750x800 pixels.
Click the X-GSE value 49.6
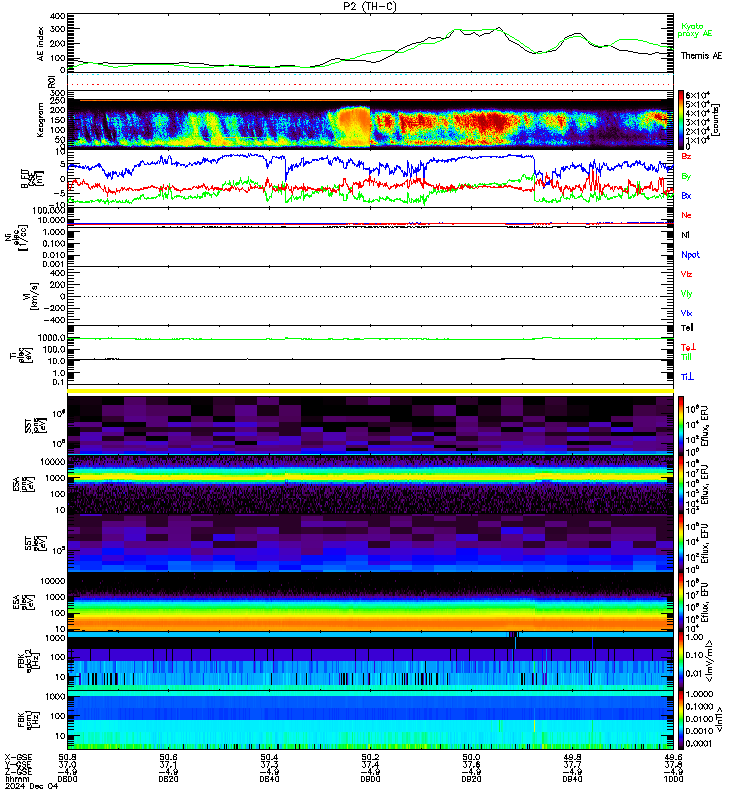tap(673, 758)
